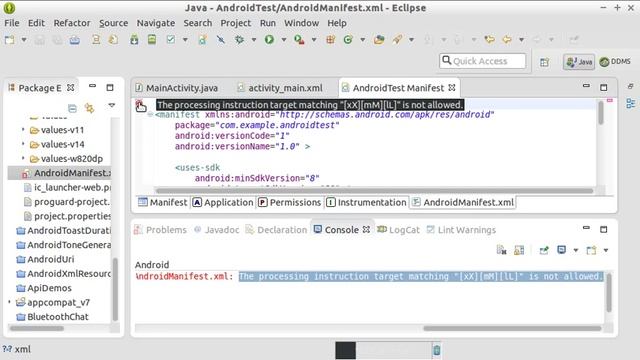Click the Scroll Lock console icon
This screenshot has width=640, height=360.
coord(519,250)
